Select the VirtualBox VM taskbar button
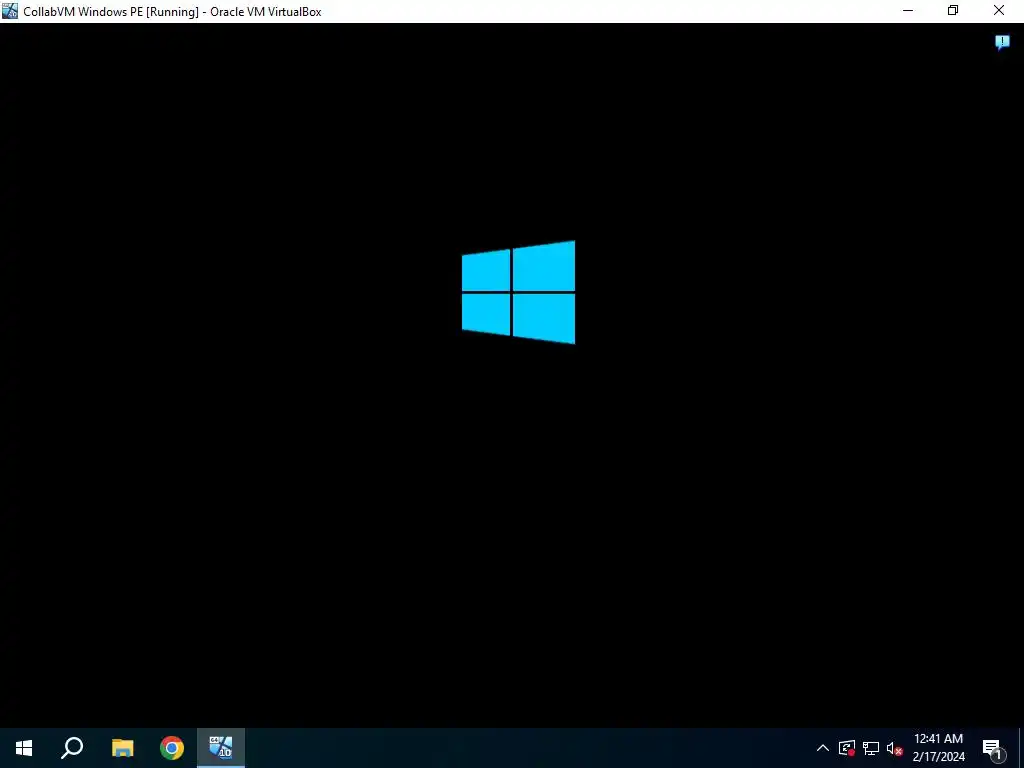Screen dimensions: 1024x768 click(221, 748)
